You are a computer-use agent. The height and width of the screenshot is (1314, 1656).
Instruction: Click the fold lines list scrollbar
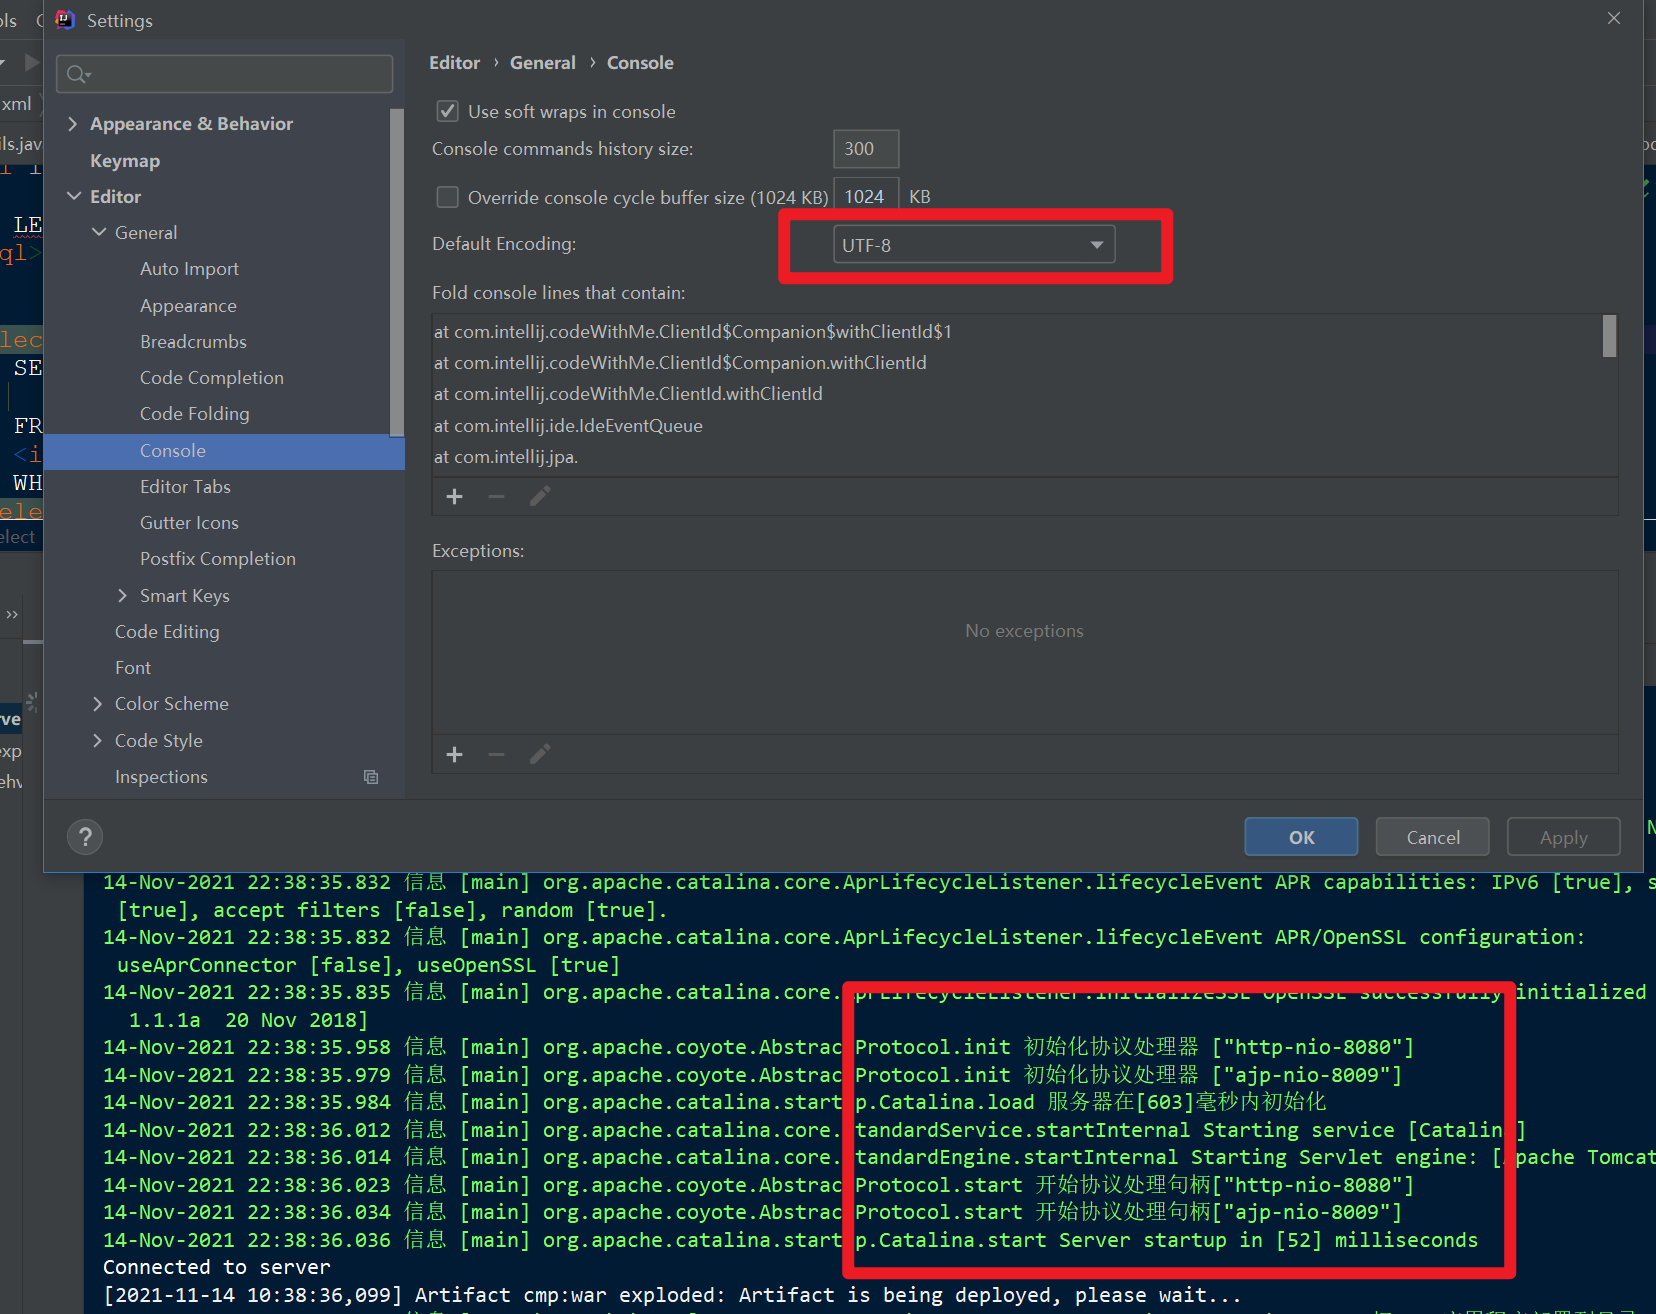[1609, 336]
